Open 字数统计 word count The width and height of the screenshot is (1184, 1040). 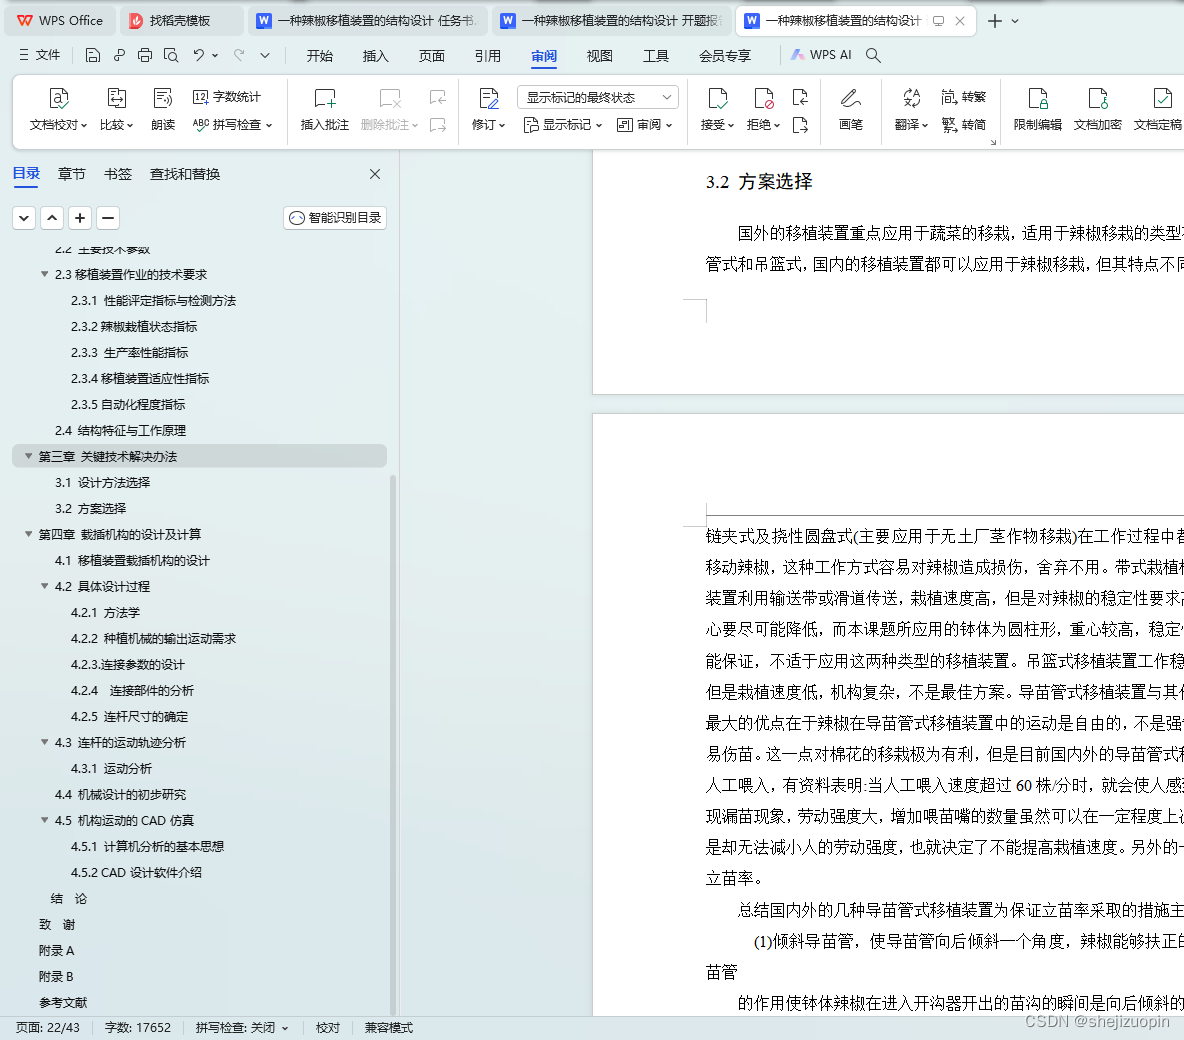tap(227, 97)
